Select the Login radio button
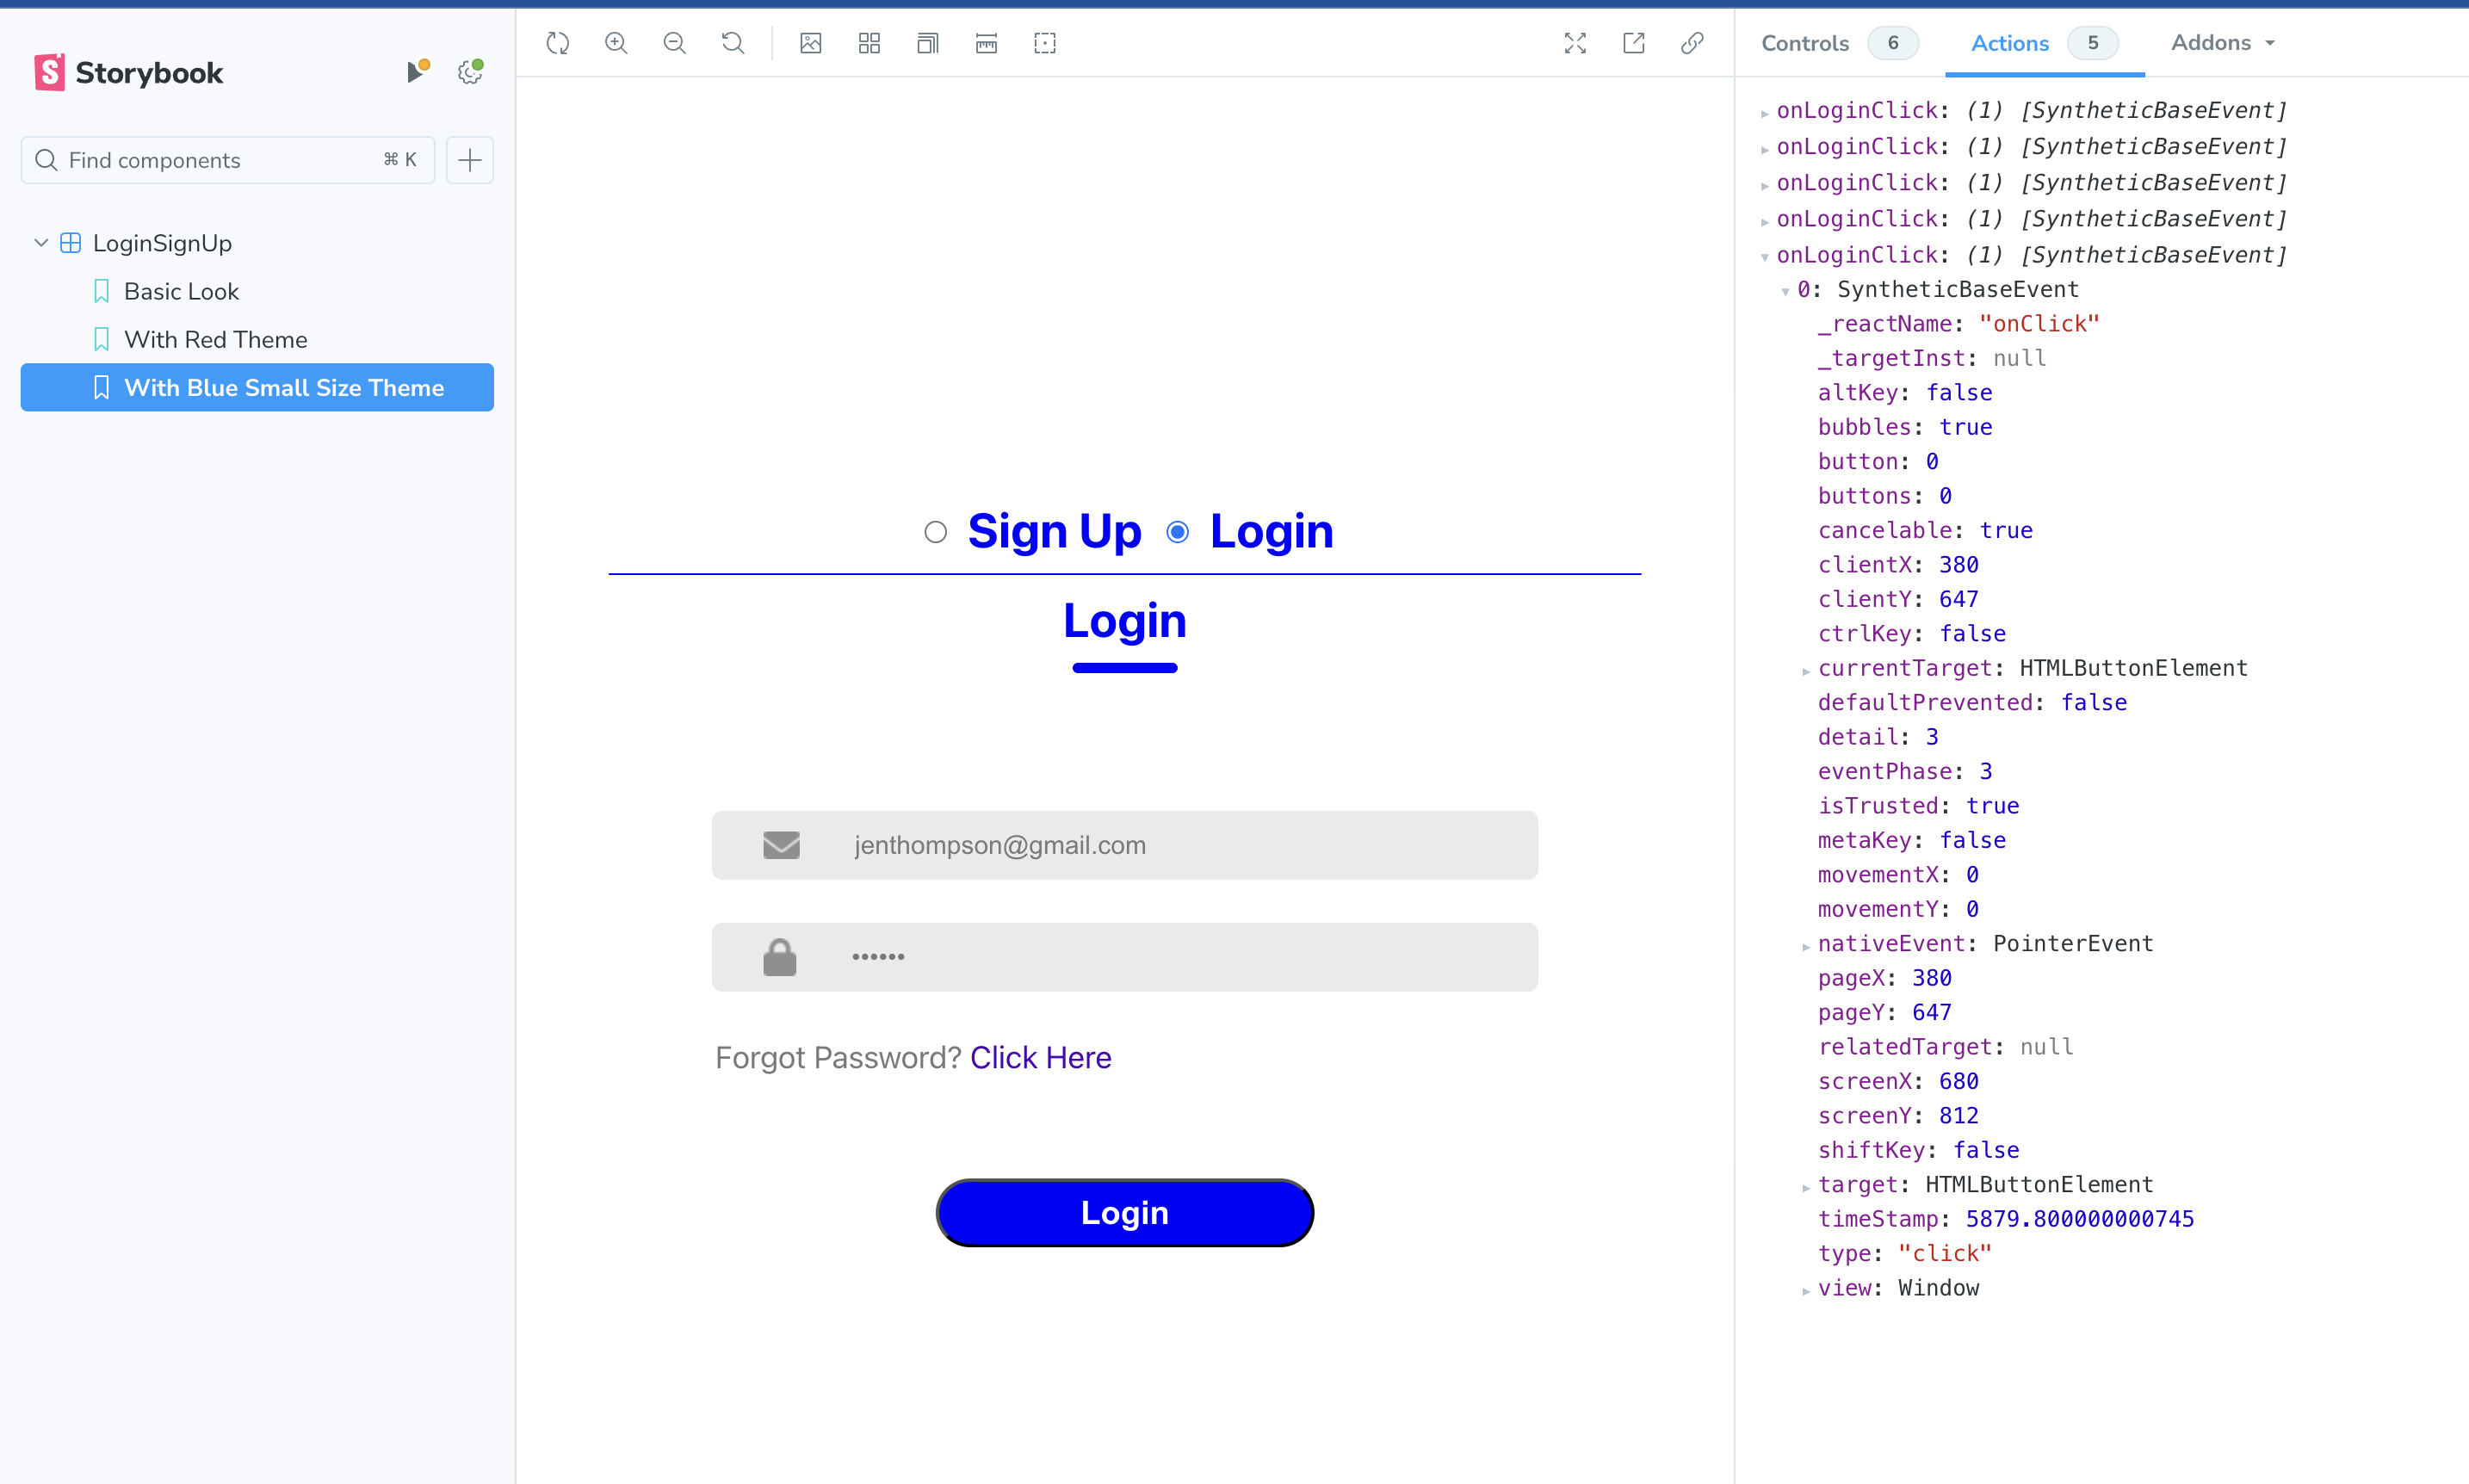Screen dimensions: 2469x1484 [x=1177, y=531]
